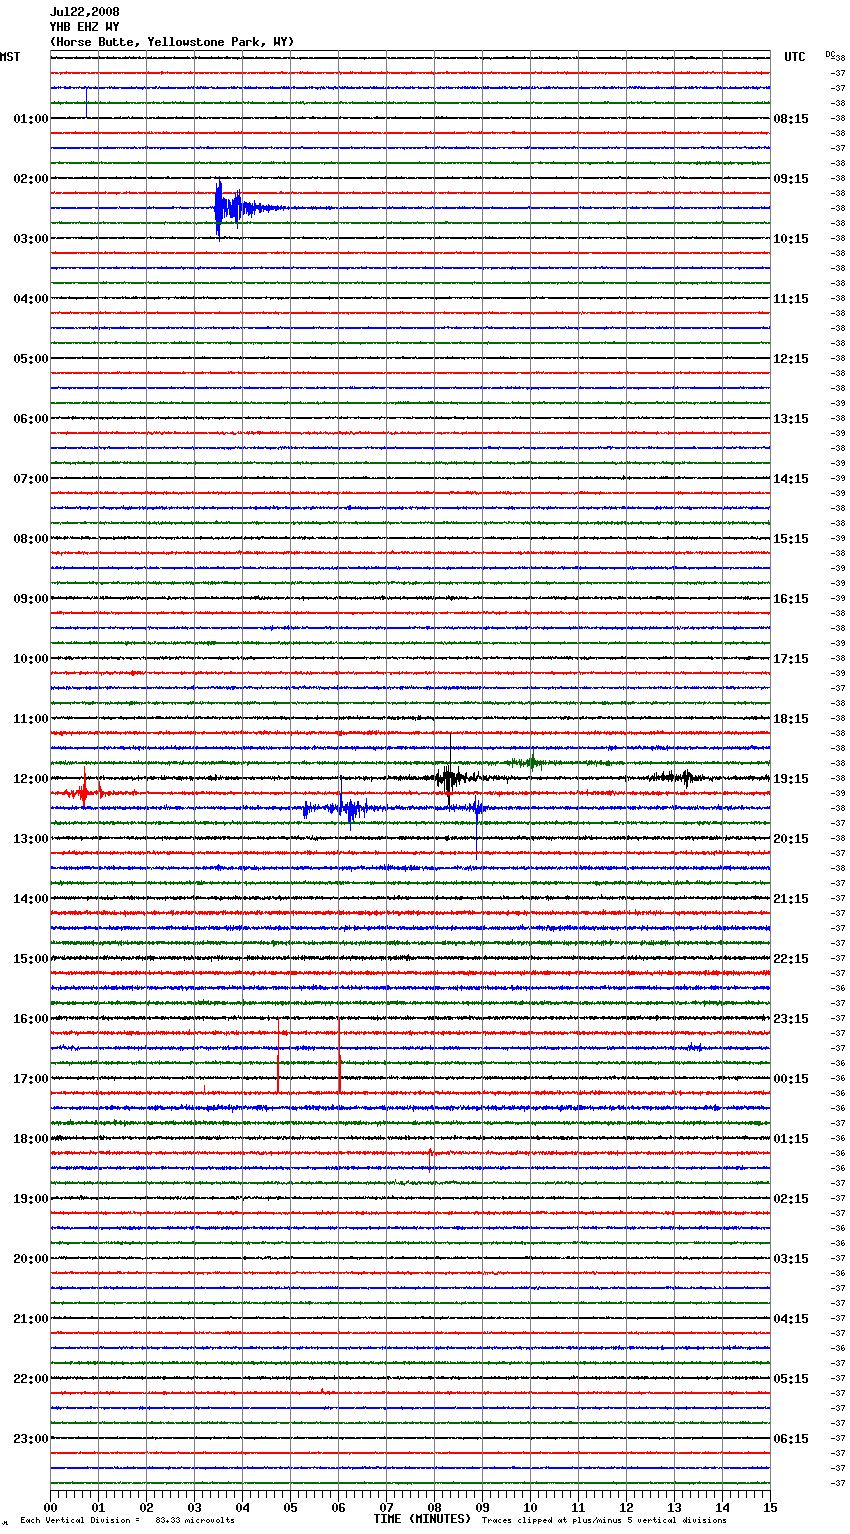Click the minute-axis tick label 13
The width and height of the screenshot is (850, 1534).
(675, 1508)
